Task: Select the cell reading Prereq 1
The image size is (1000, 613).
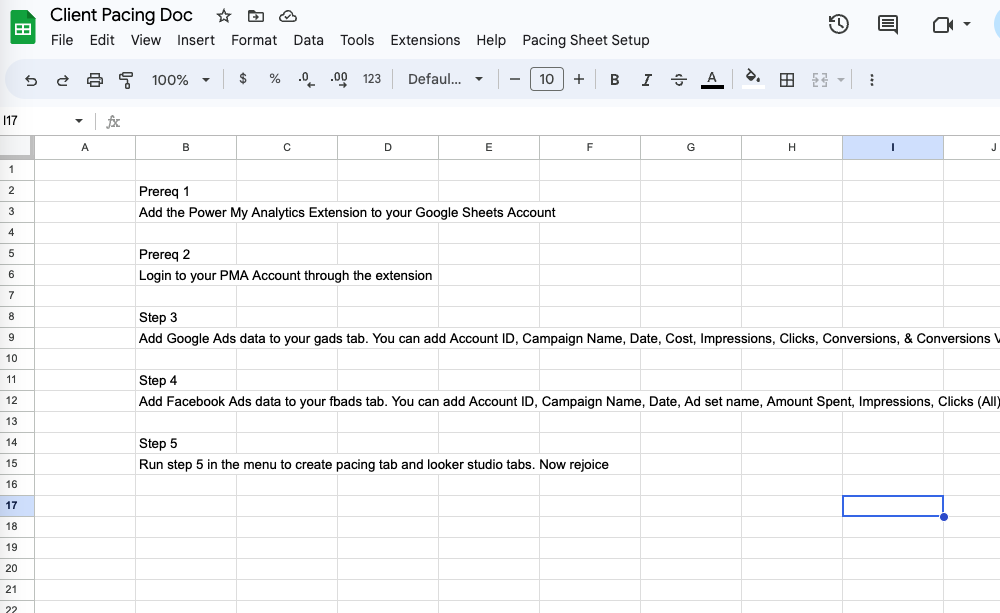Action: coord(186,191)
